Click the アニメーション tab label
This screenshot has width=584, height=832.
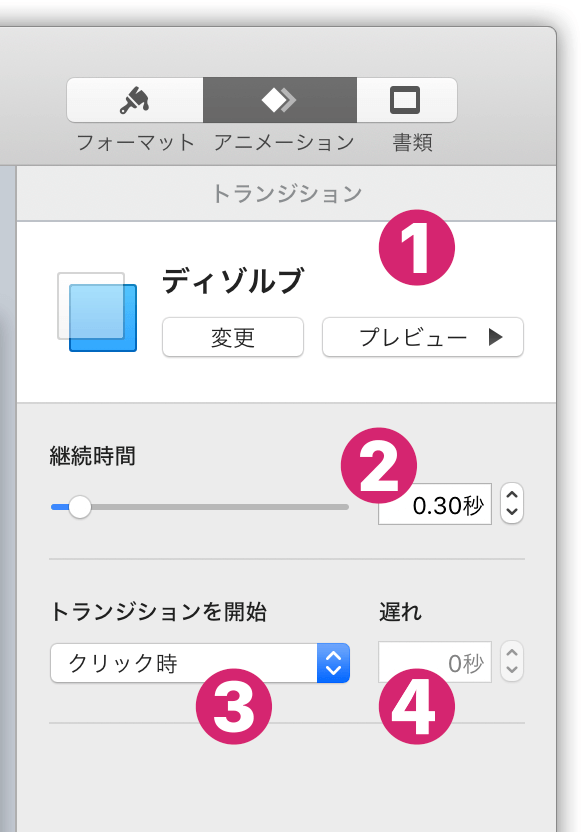pos(284,142)
